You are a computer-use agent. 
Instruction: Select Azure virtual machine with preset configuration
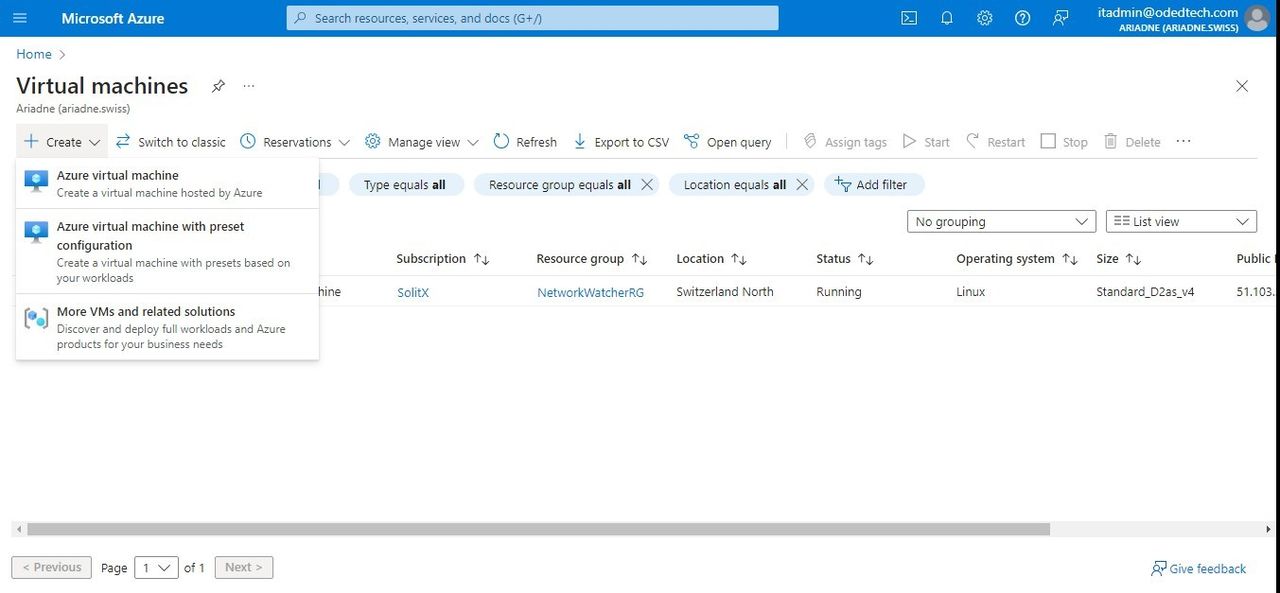[168, 251]
